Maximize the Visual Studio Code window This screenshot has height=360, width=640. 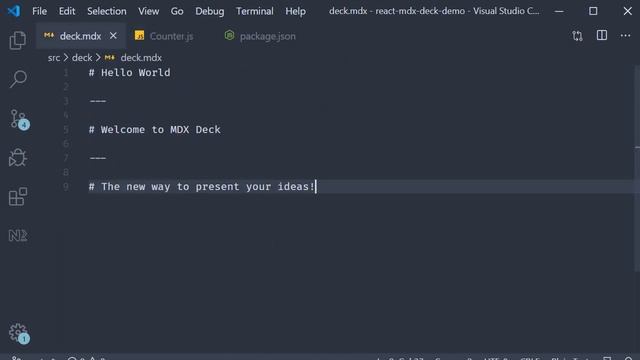[x=593, y=11]
